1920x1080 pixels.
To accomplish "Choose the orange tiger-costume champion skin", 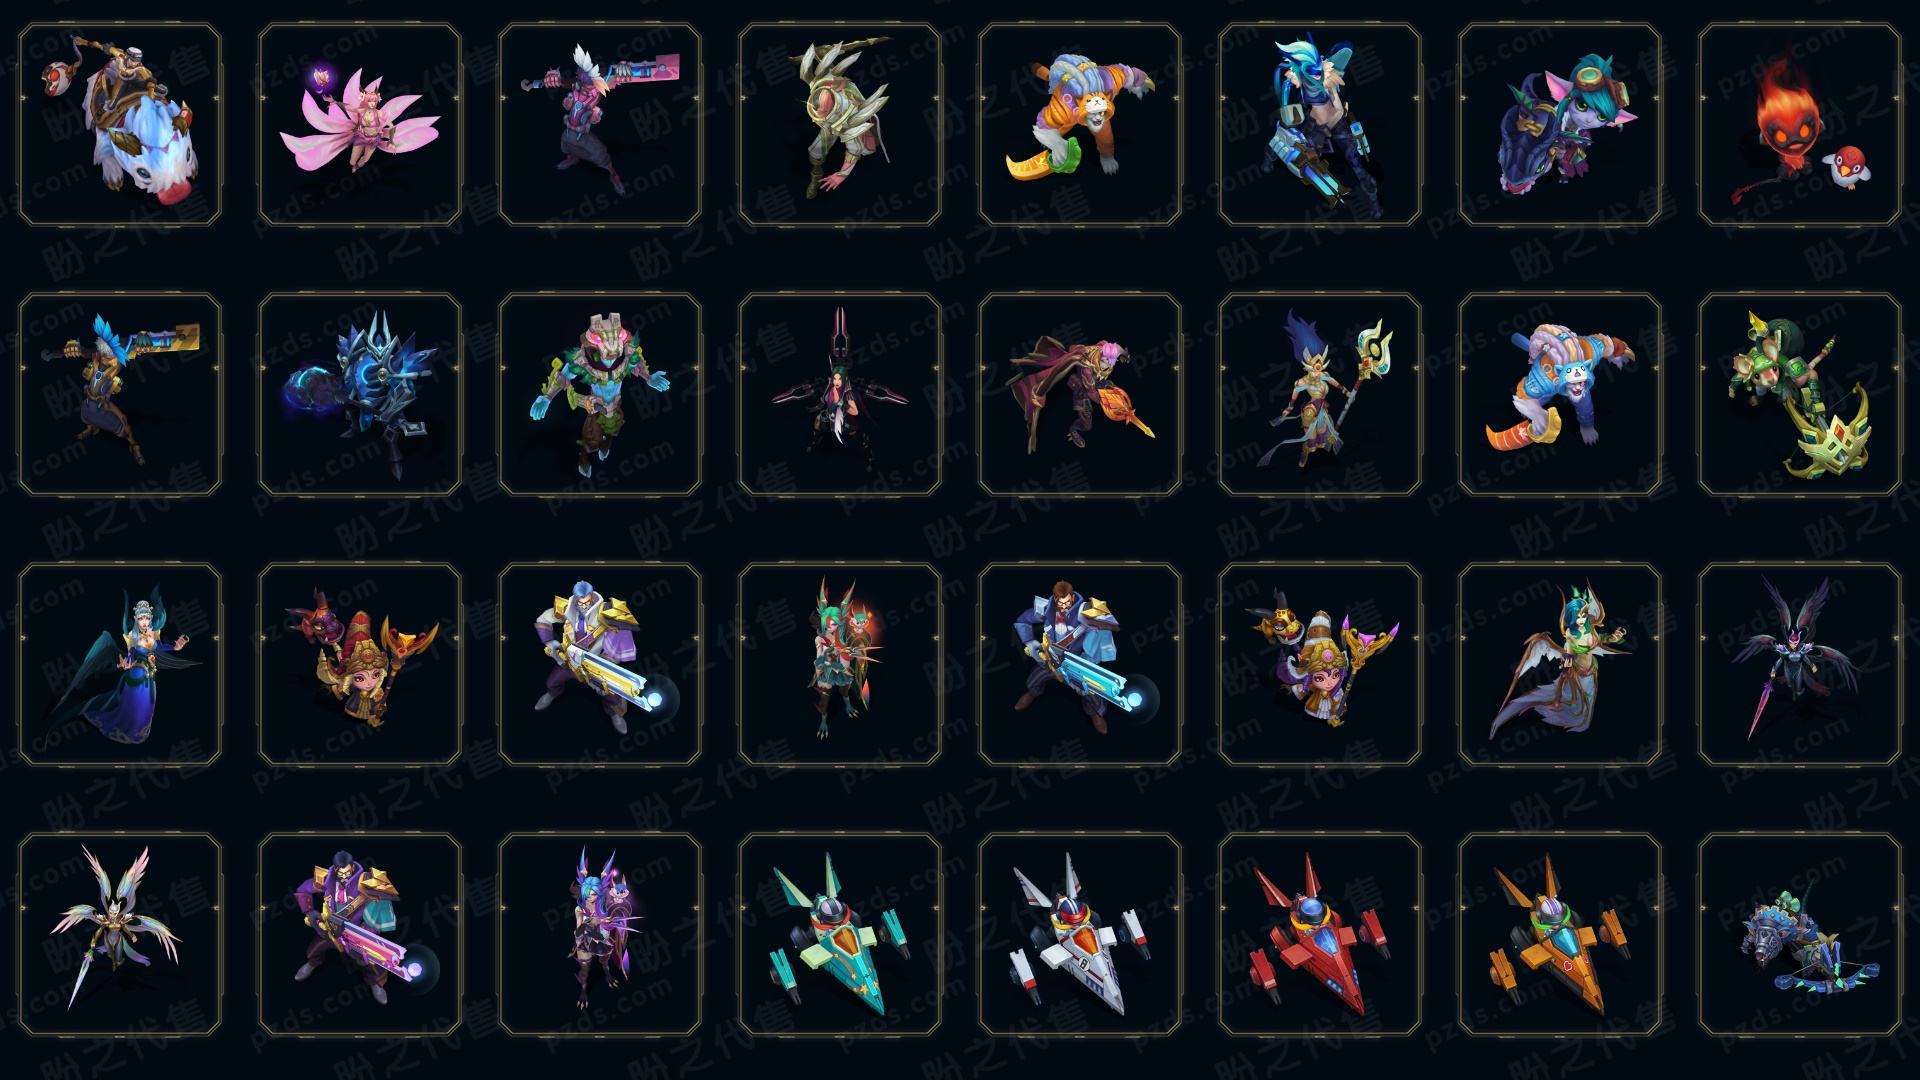I will point(1080,125).
